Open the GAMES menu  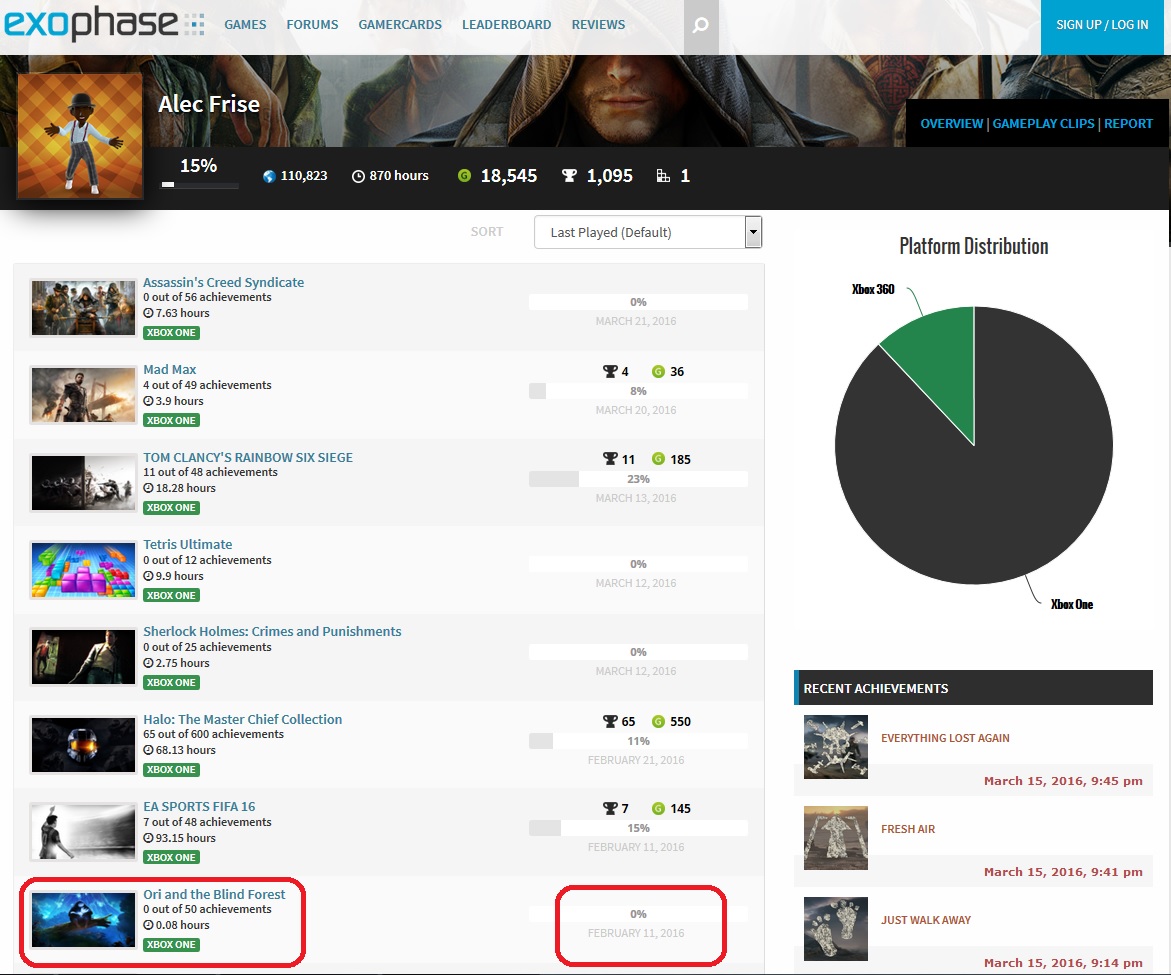point(245,25)
